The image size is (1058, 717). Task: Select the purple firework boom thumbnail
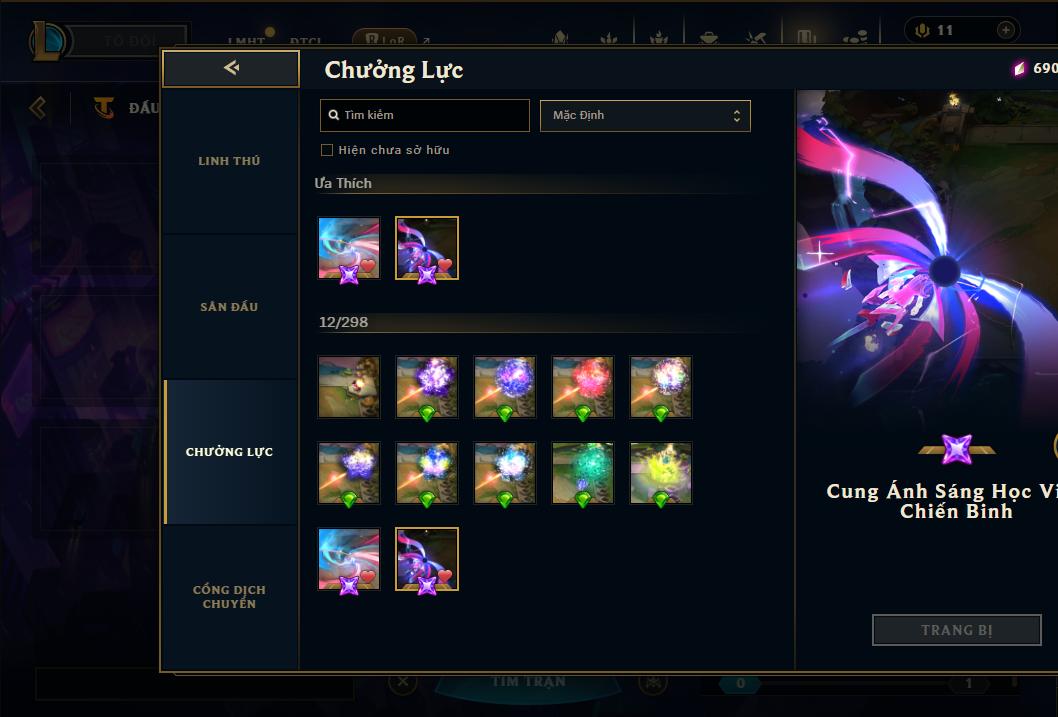(x=427, y=387)
